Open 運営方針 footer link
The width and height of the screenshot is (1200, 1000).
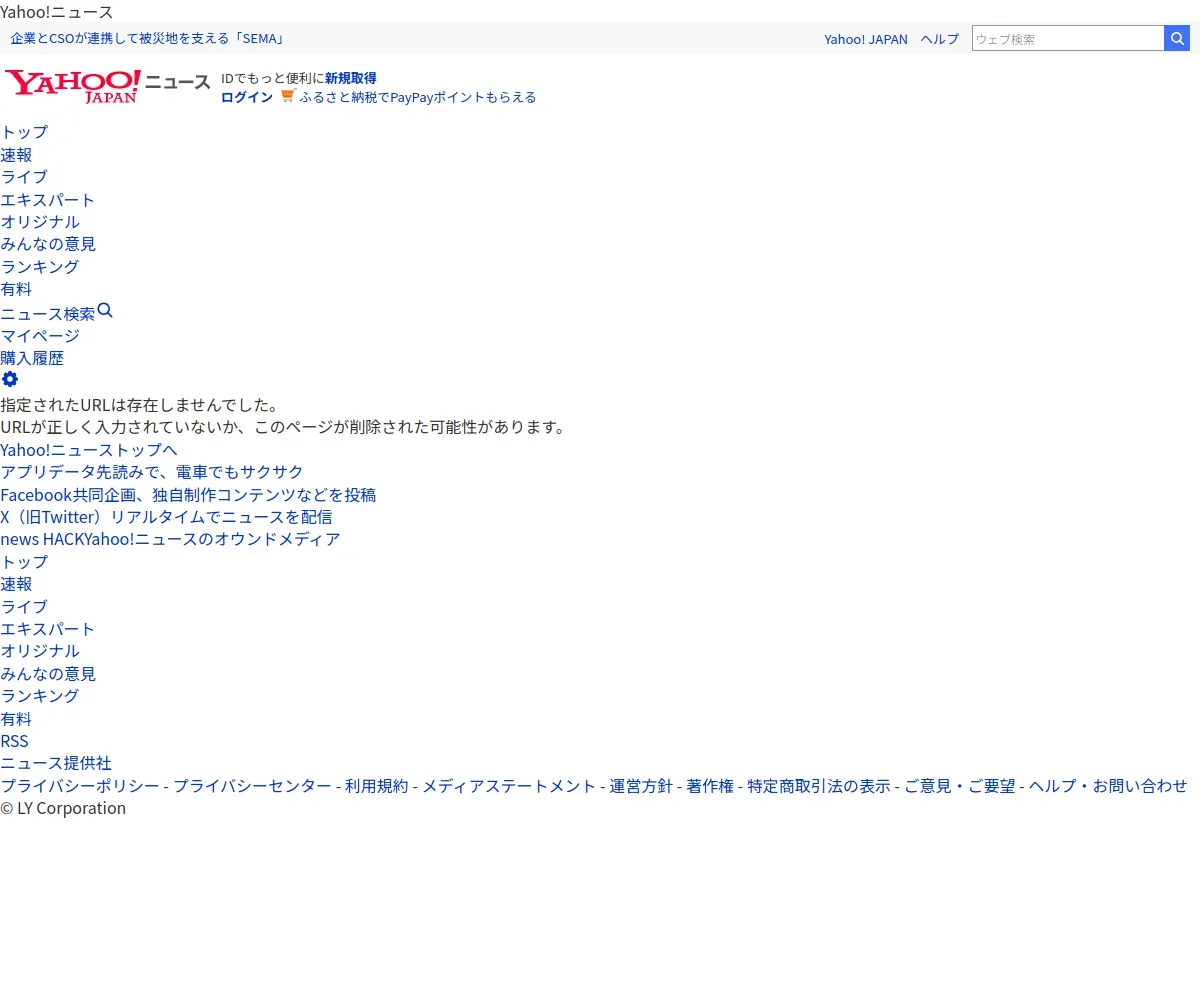[x=642, y=786]
